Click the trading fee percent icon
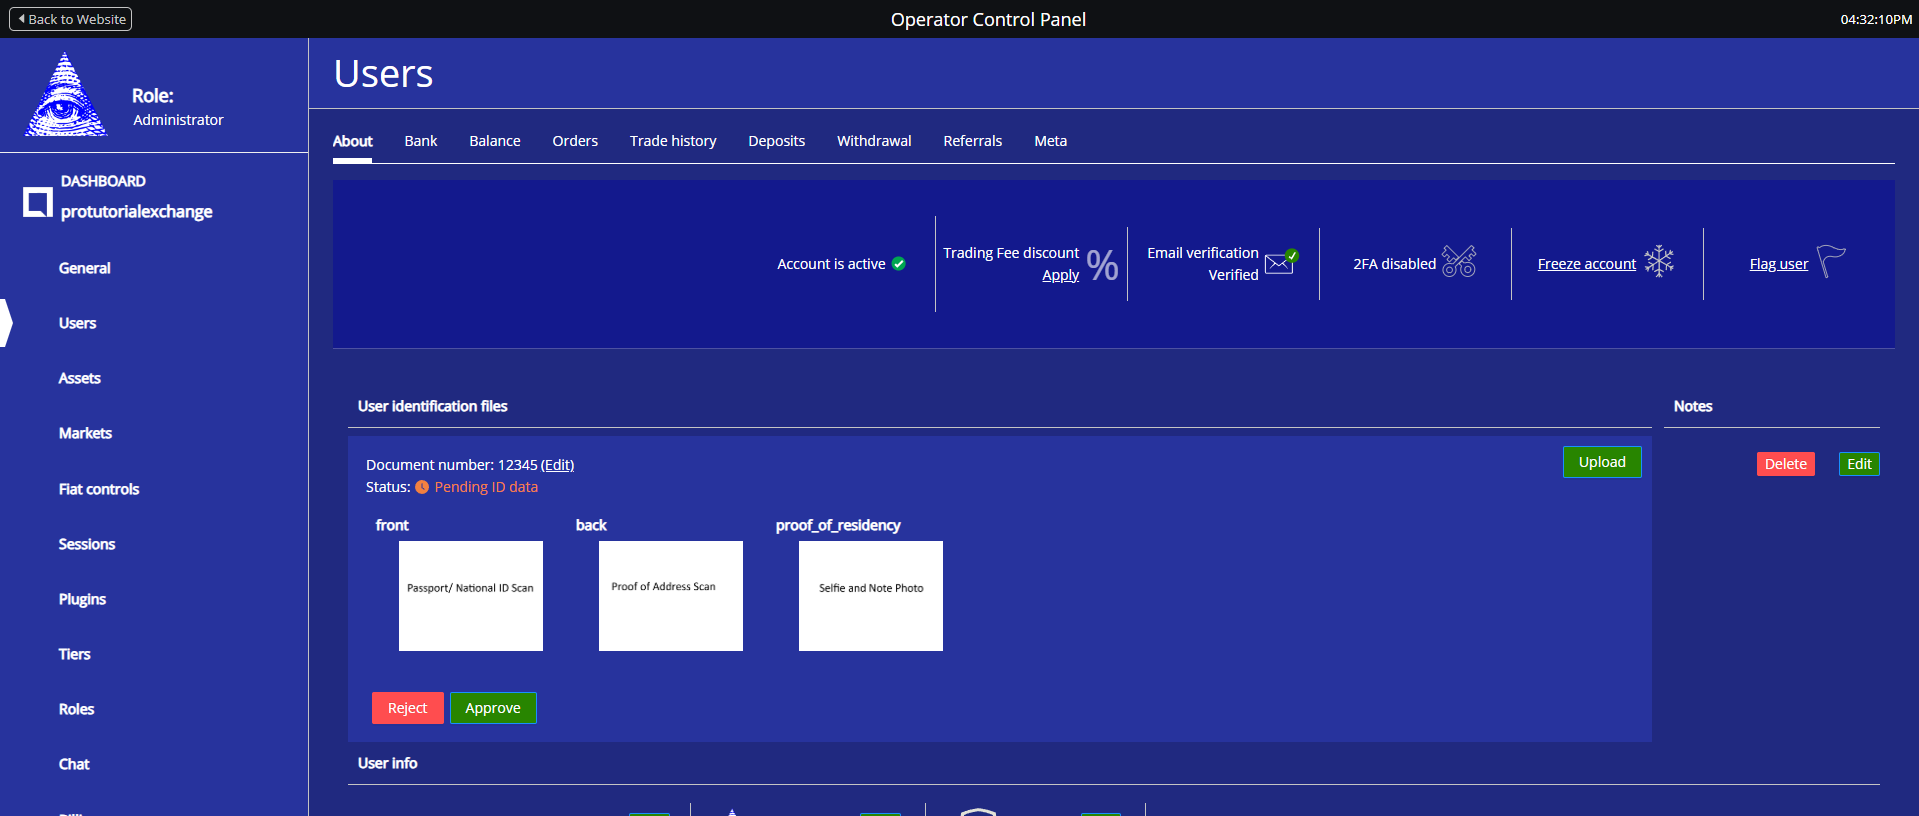This screenshot has height=816, width=1919. point(1102,265)
